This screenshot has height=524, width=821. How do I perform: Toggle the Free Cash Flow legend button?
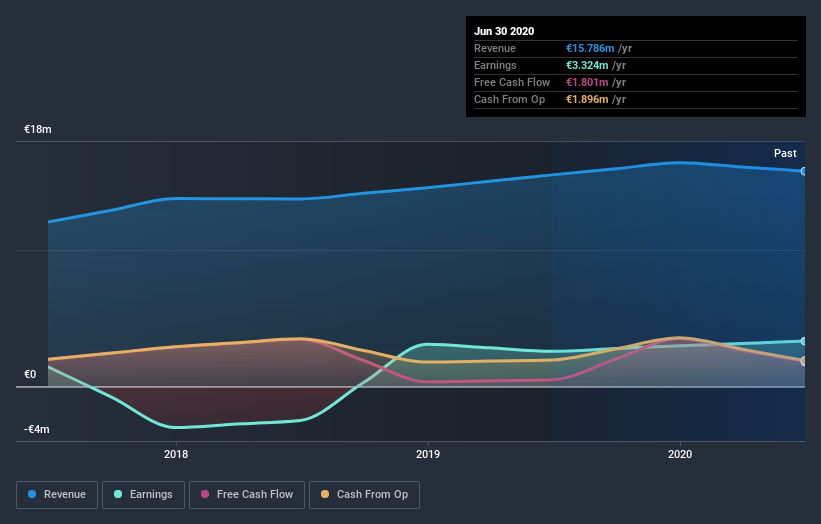pyautogui.click(x=247, y=495)
